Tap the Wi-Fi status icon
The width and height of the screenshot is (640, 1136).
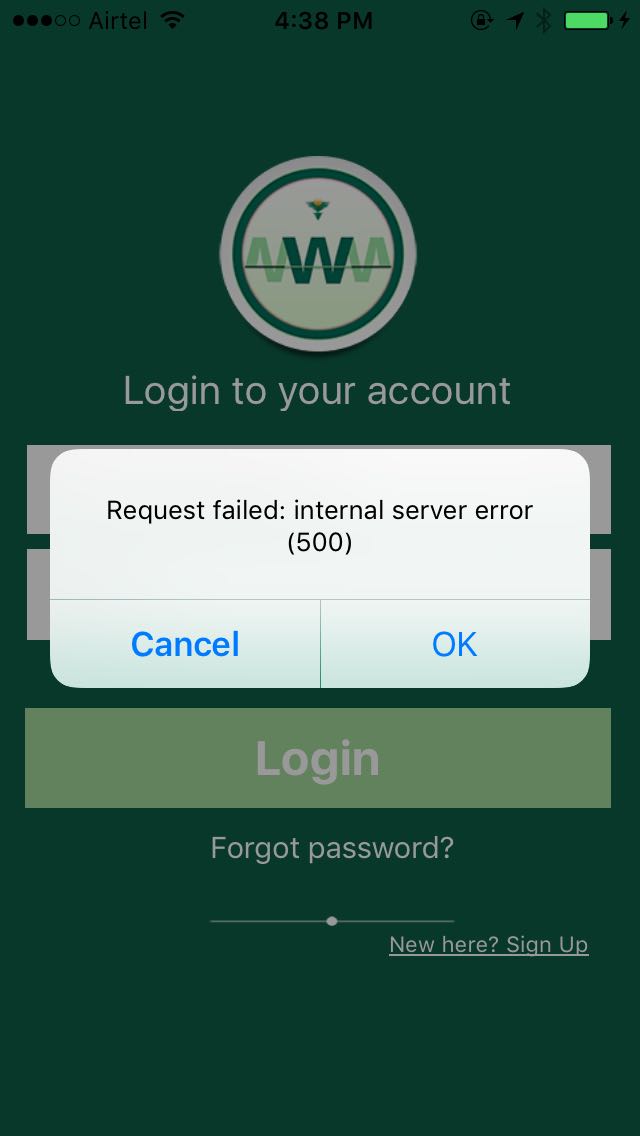(x=173, y=20)
